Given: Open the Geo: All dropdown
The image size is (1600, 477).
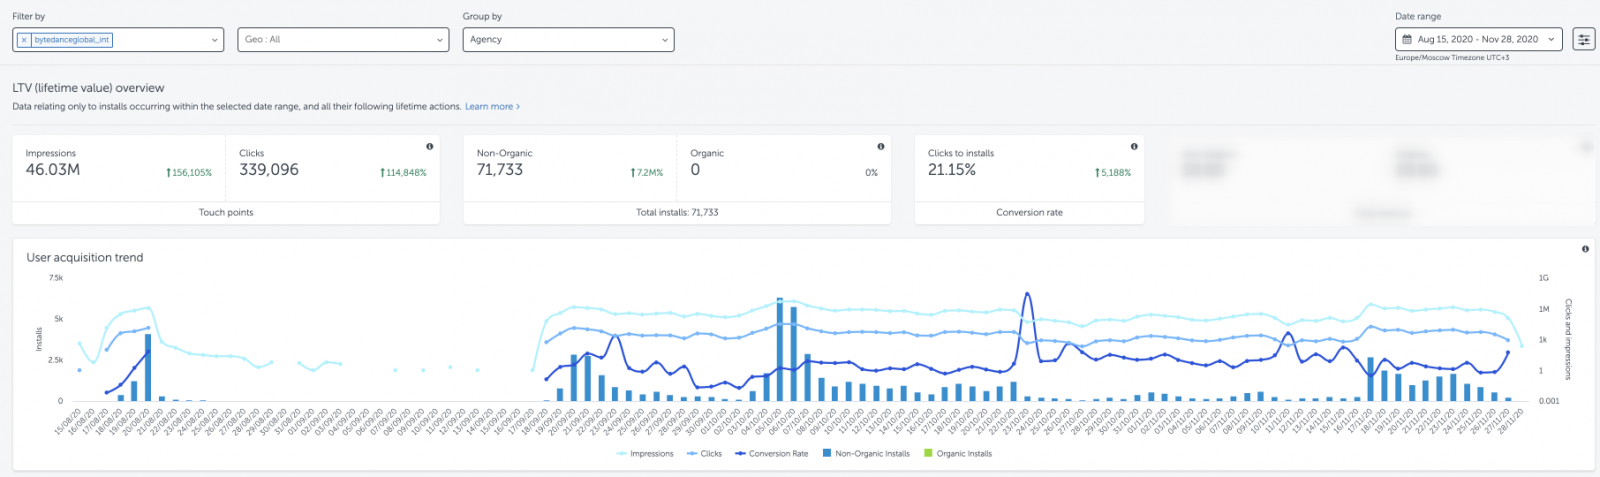Looking at the screenshot, I should (x=343, y=40).
